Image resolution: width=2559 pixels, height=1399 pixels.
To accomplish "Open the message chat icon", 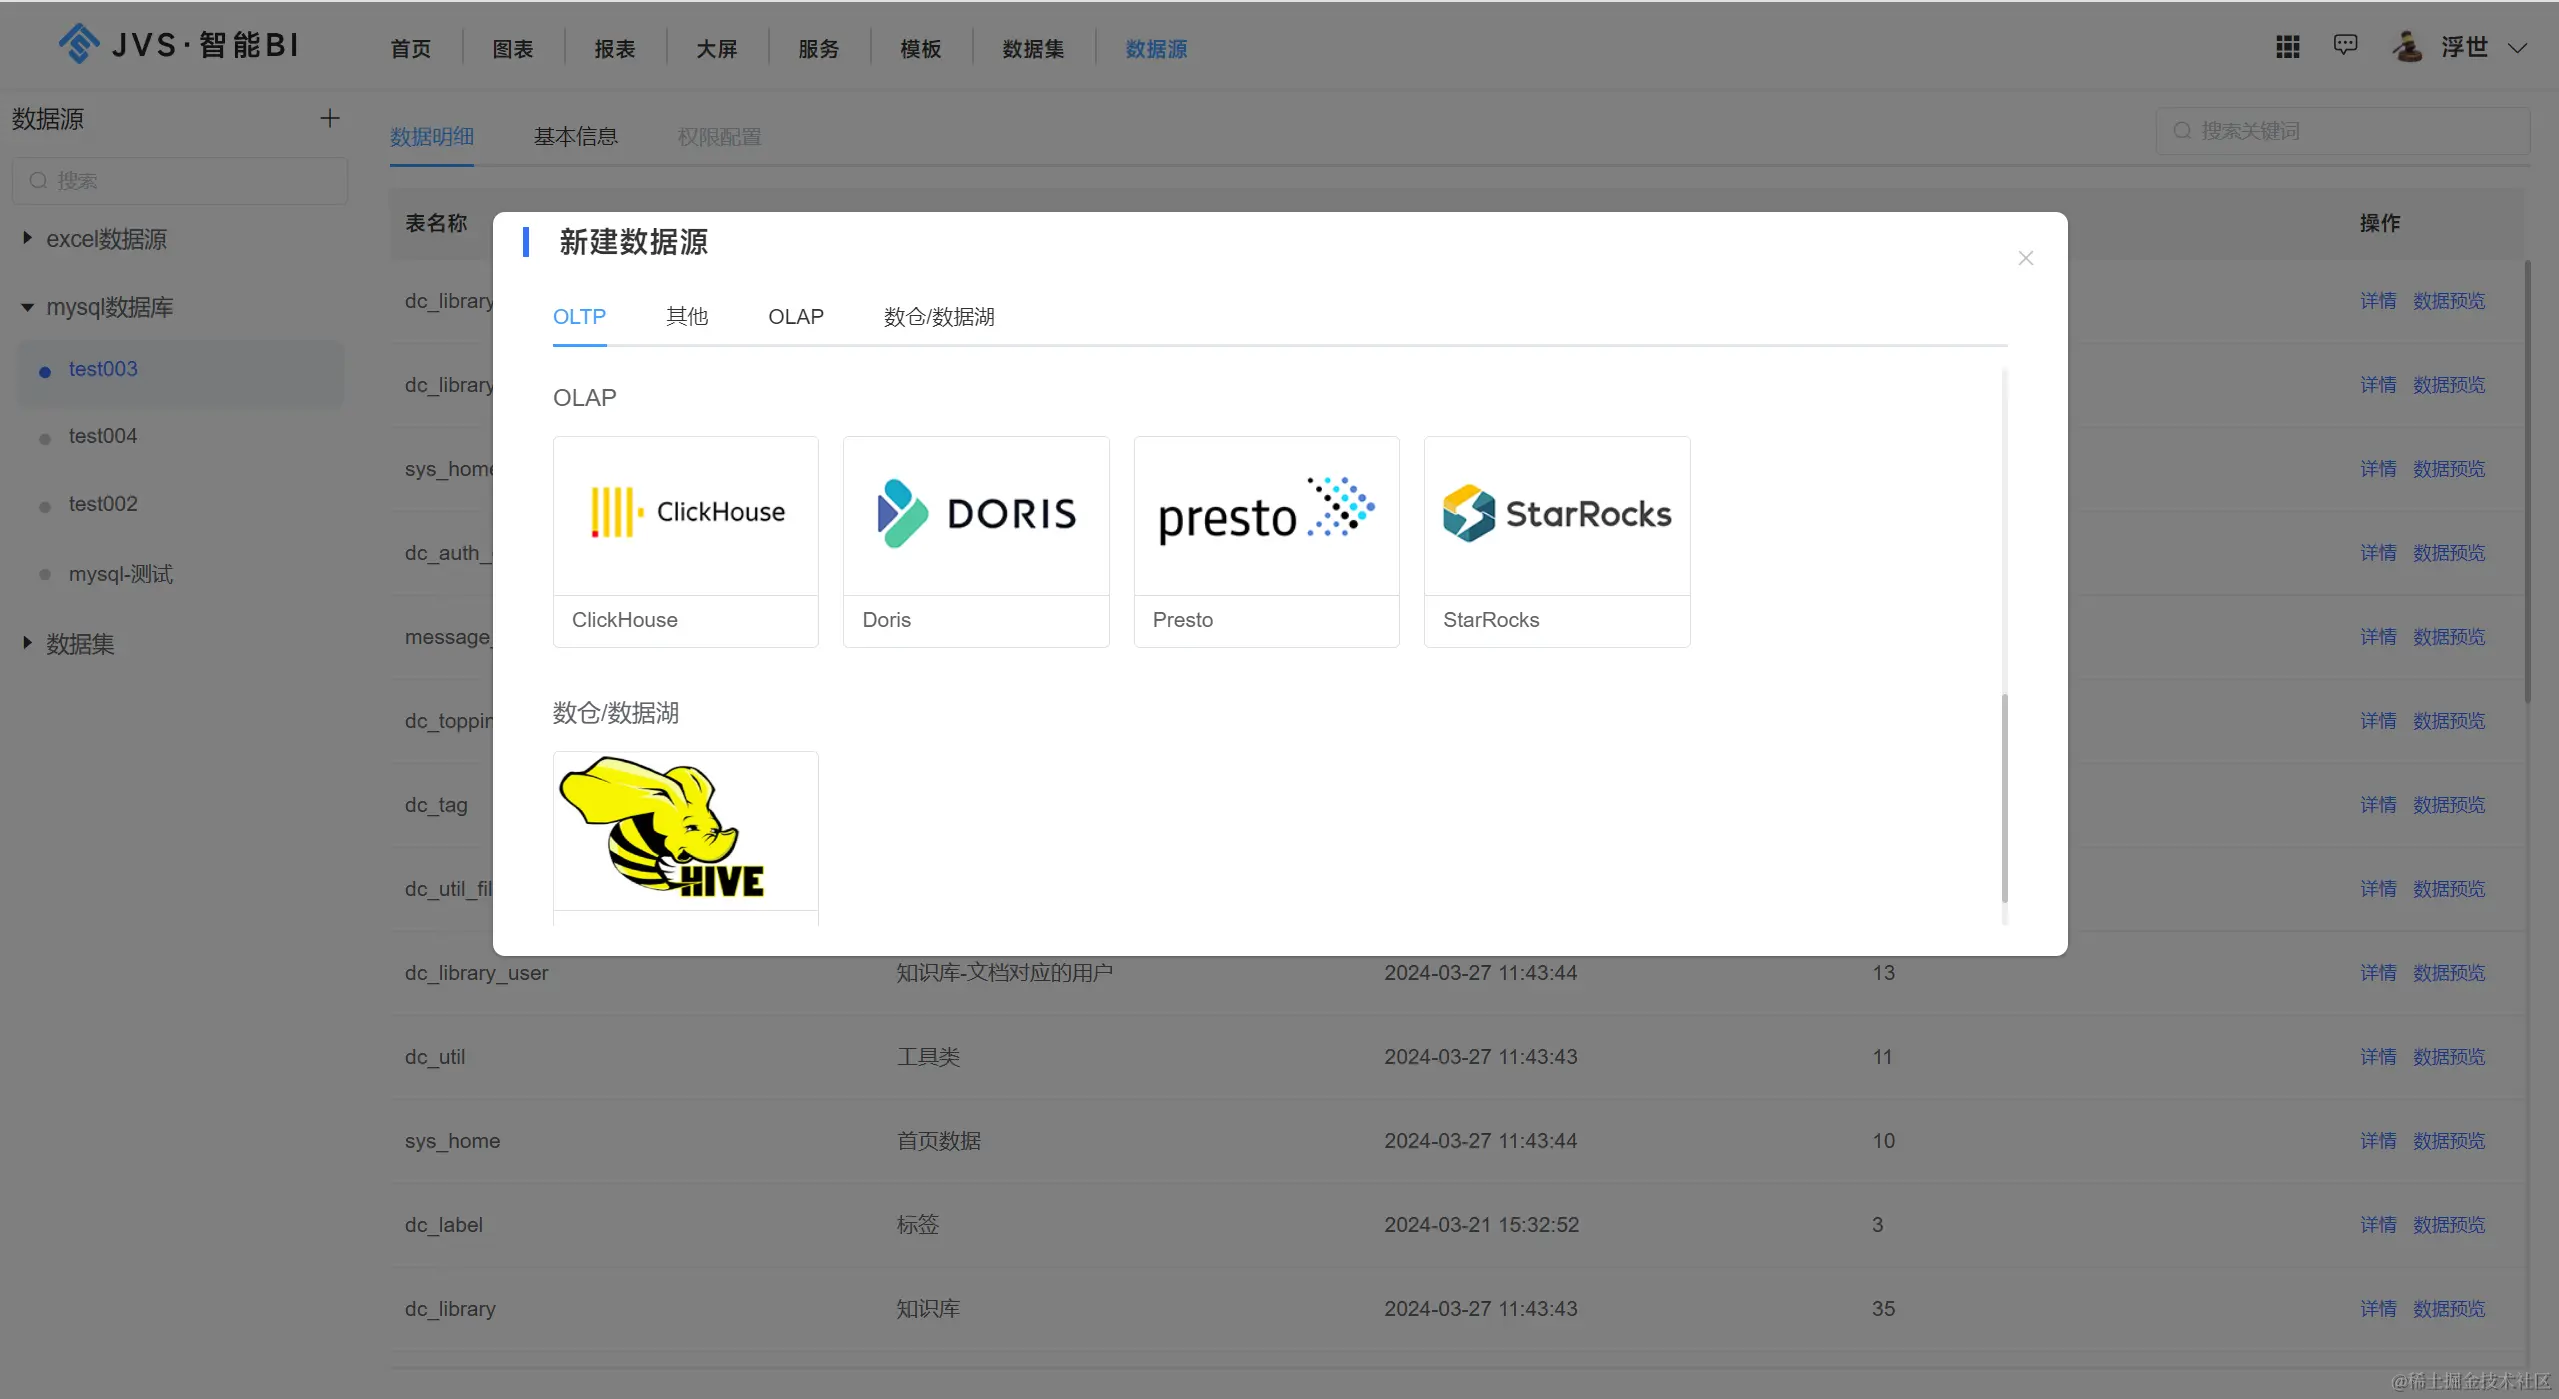I will (x=2345, y=45).
